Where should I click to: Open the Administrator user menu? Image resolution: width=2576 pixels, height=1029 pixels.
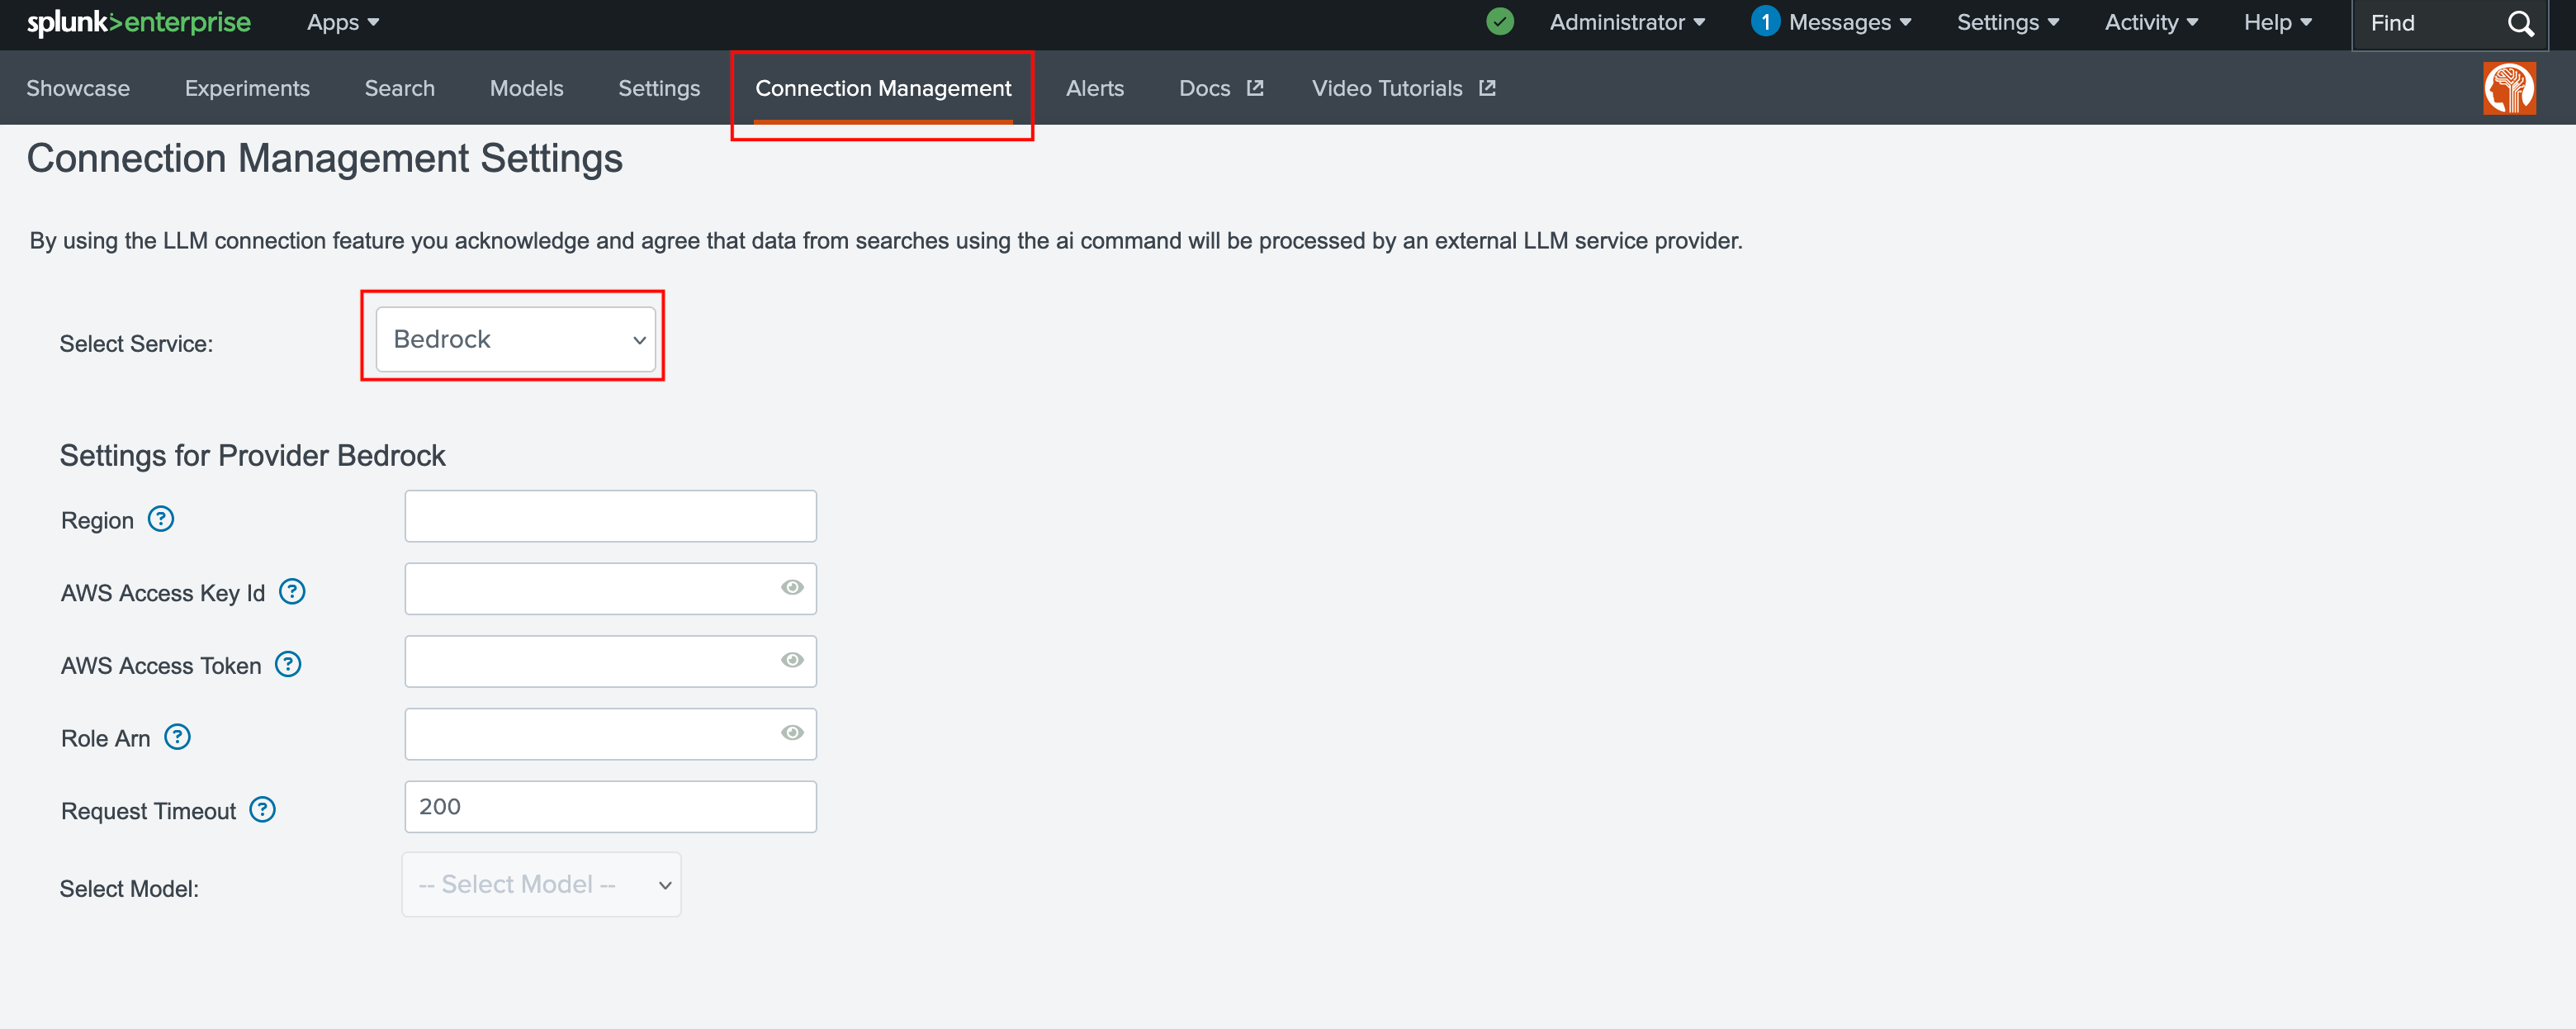point(1626,22)
